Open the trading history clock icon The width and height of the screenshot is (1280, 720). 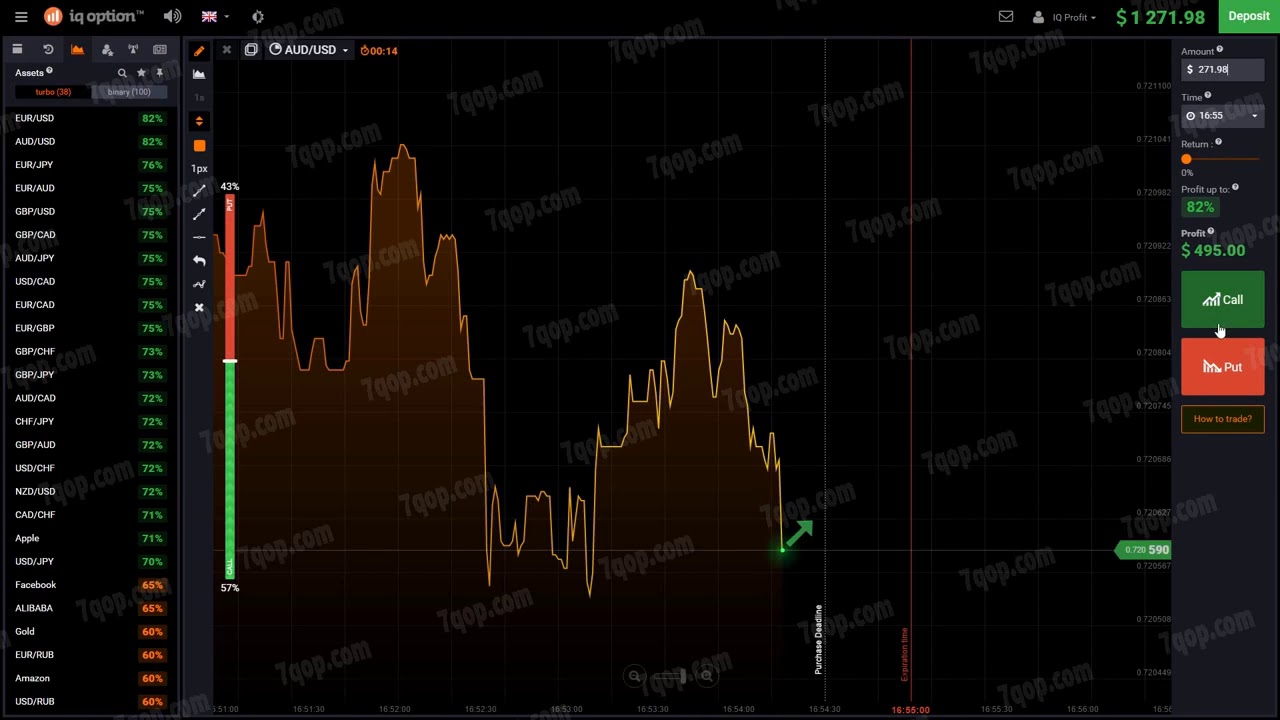tap(47, 49)
